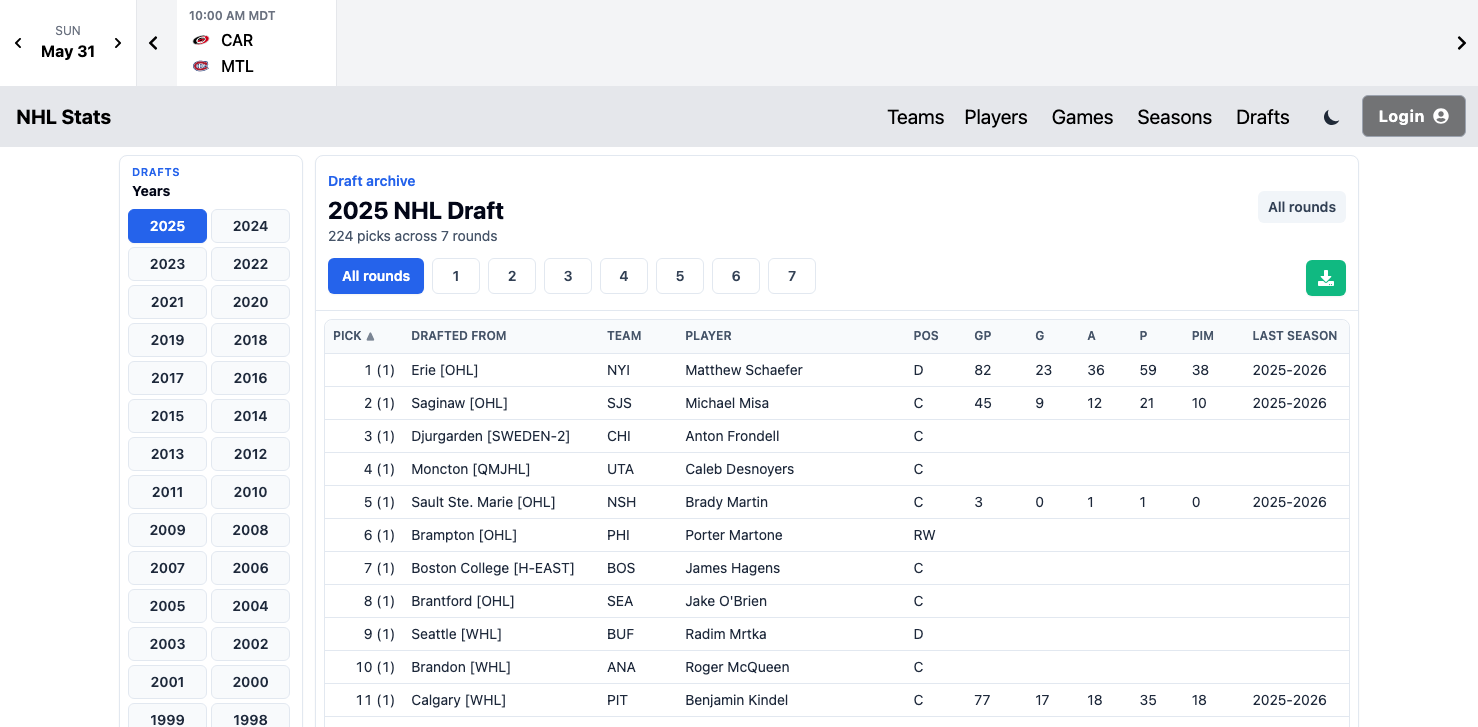1478x727 pixels.
Task: Open Michael Misa player page
Action: tap(727, 403)
